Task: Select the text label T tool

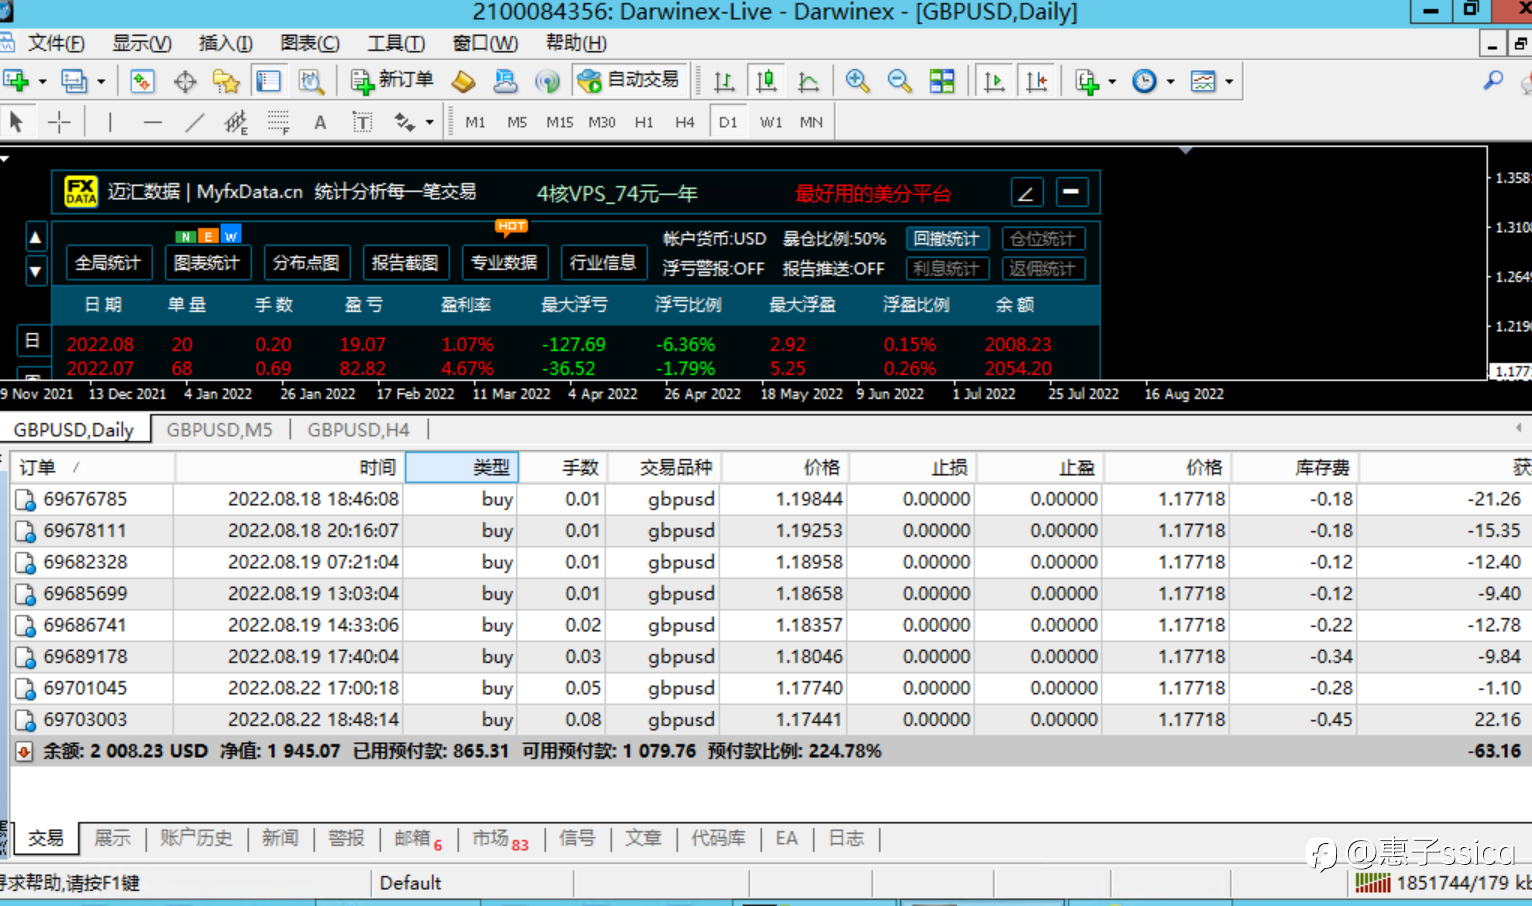Action: click(x=362, y=122)
